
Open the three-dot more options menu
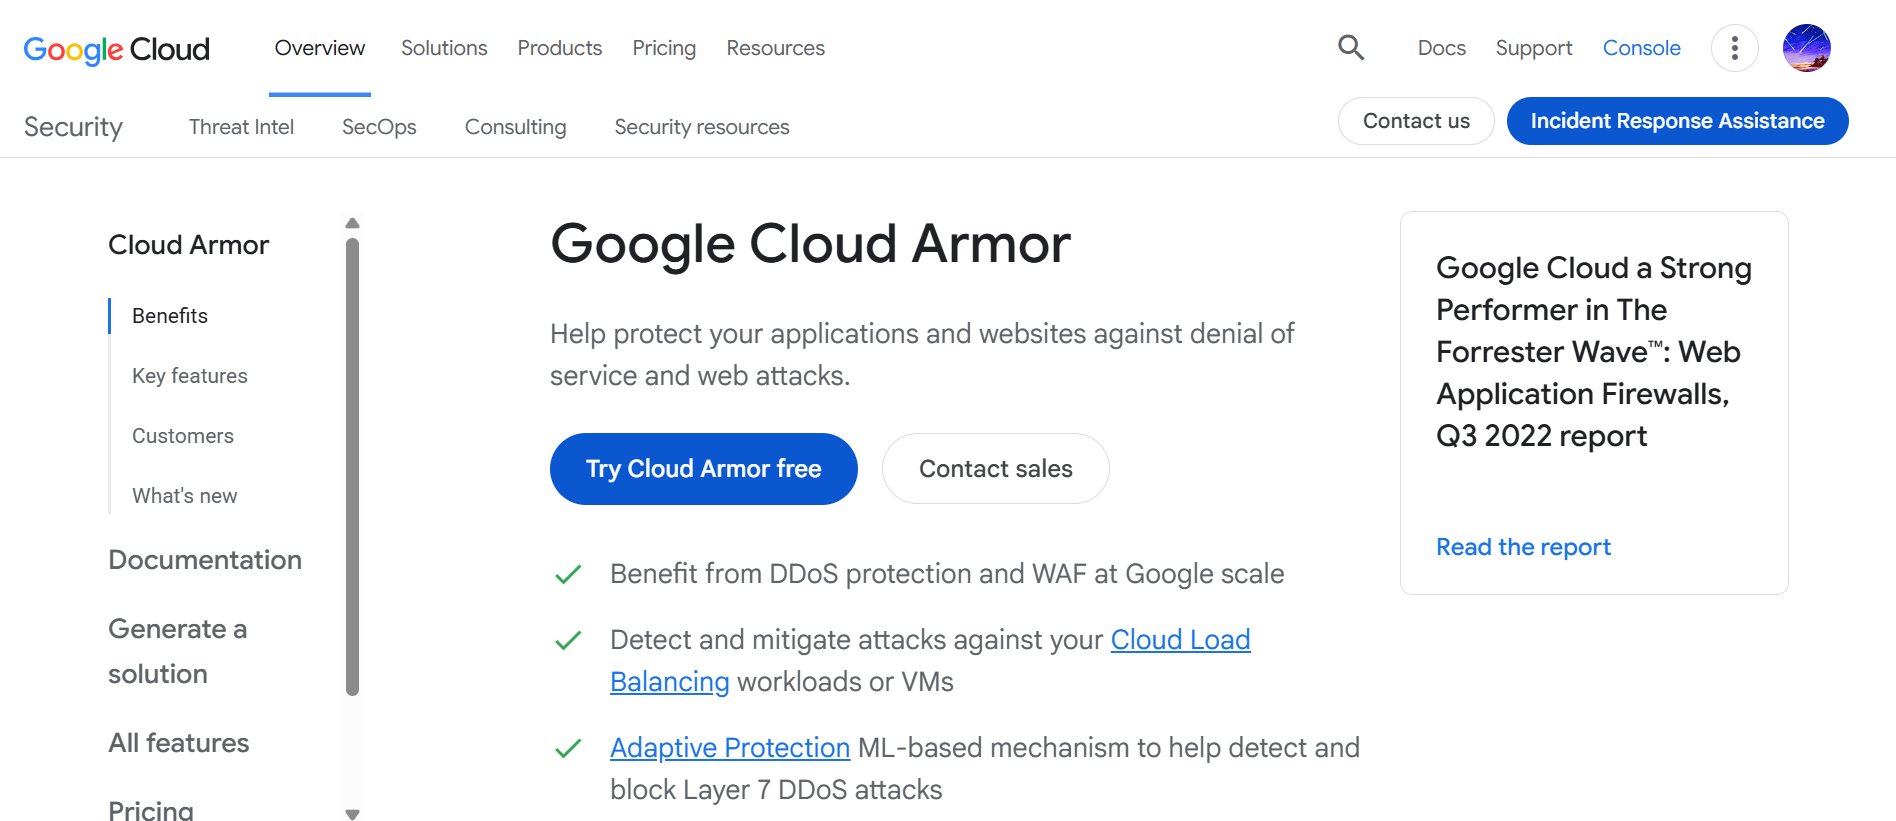(x=1735, y=48)
